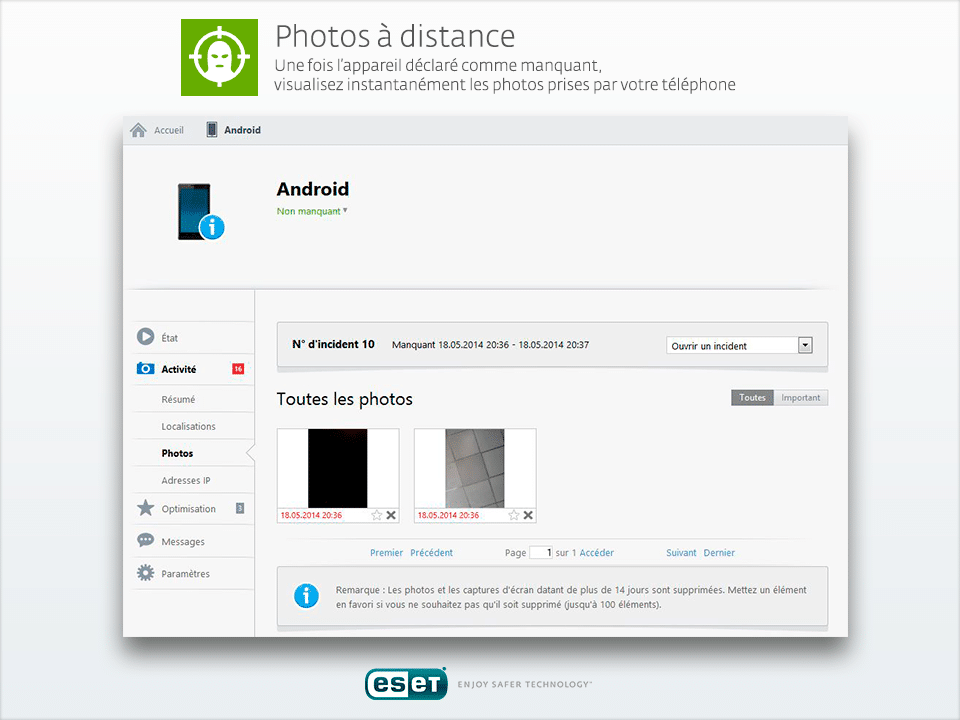Select Localisations in the sidebar

188,426
